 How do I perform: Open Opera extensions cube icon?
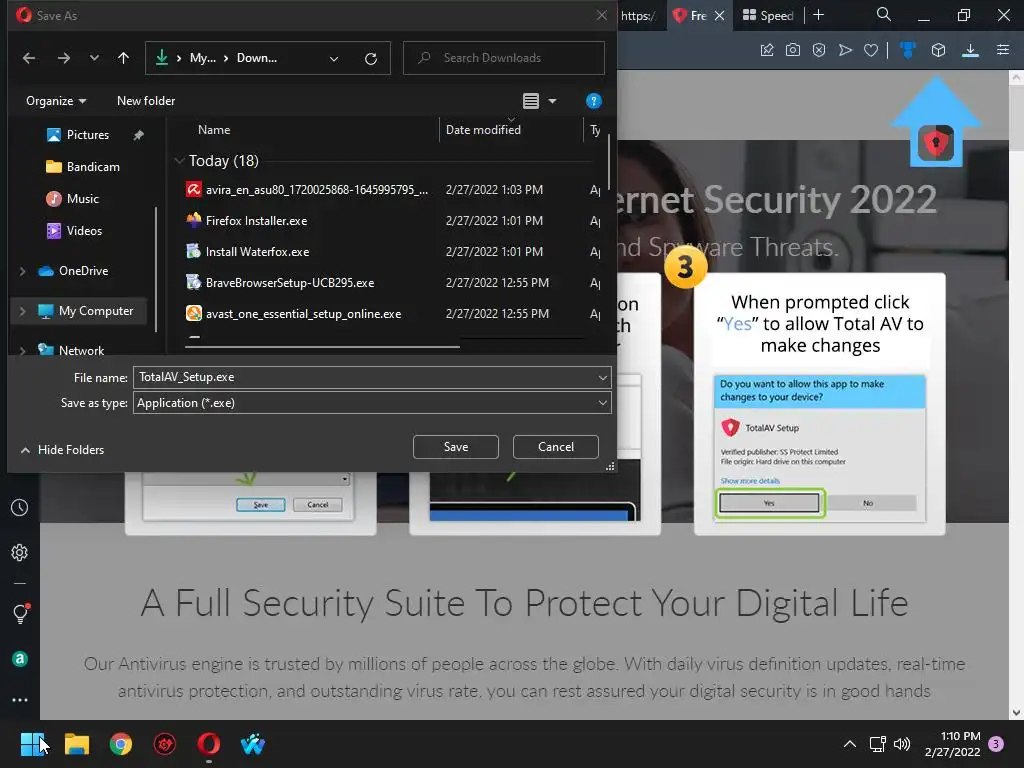point(938,50)
